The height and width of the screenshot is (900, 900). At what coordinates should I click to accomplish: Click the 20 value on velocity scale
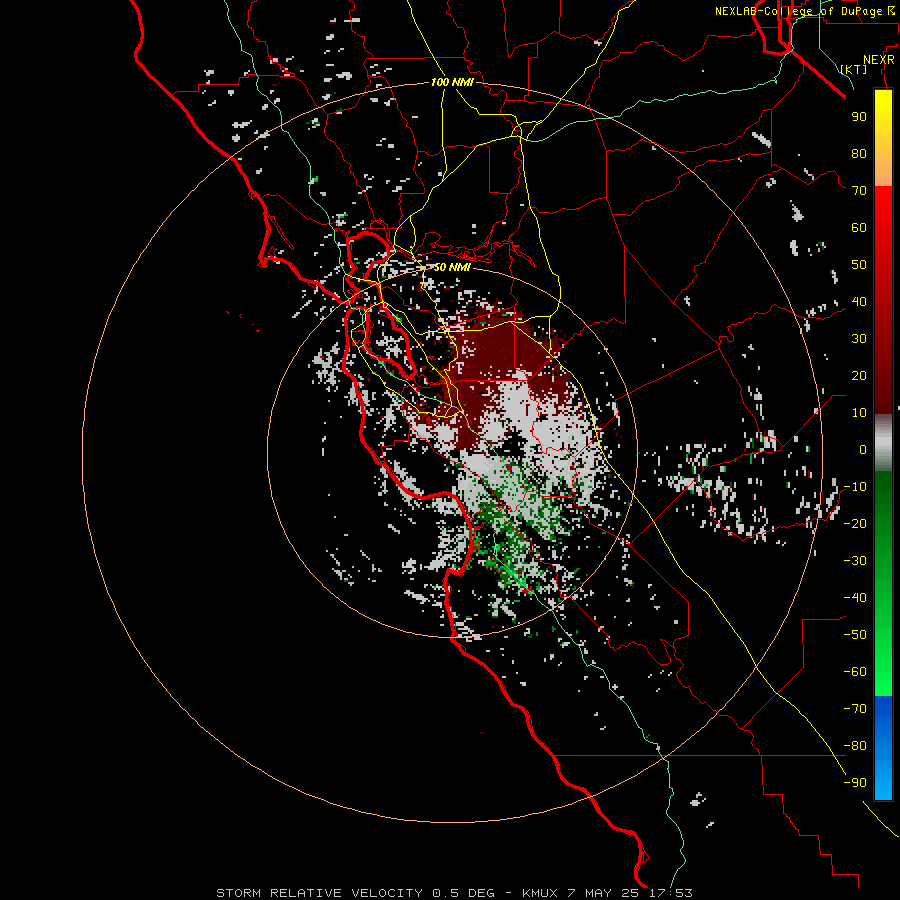click(x=859, y=376)
